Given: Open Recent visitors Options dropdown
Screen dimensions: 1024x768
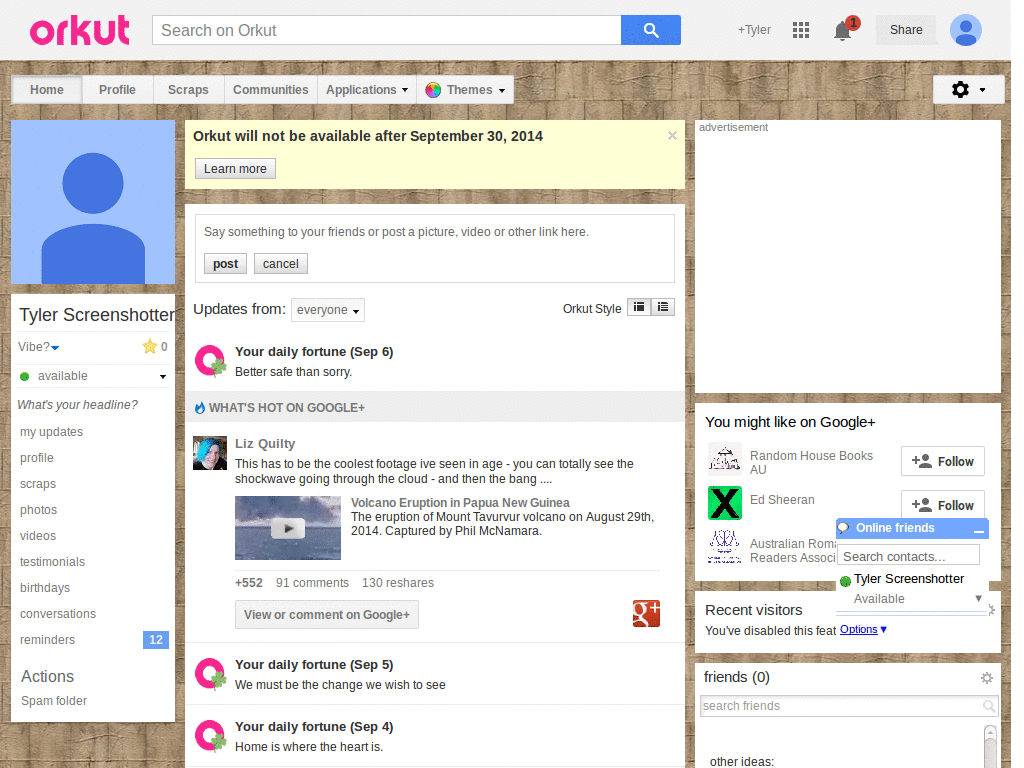Looking at the screenshot, I should pos(863,630).
